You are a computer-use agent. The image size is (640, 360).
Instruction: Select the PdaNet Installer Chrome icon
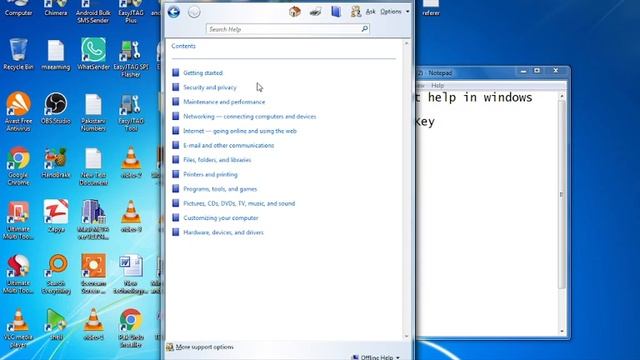point(131,328)
